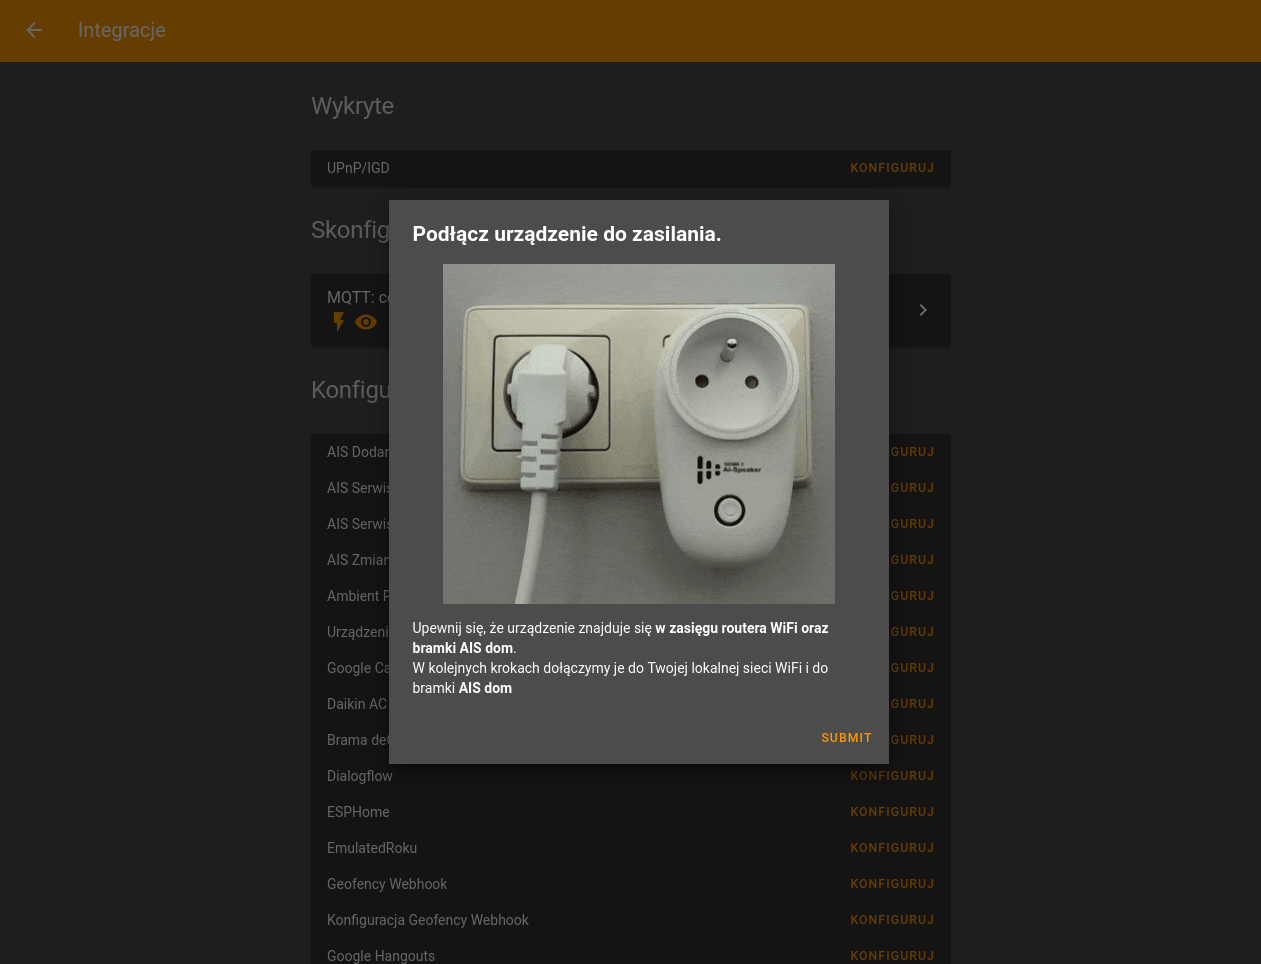
Task: Click Konfiguracja Geofency Webhook label
Action: point(428,920)
